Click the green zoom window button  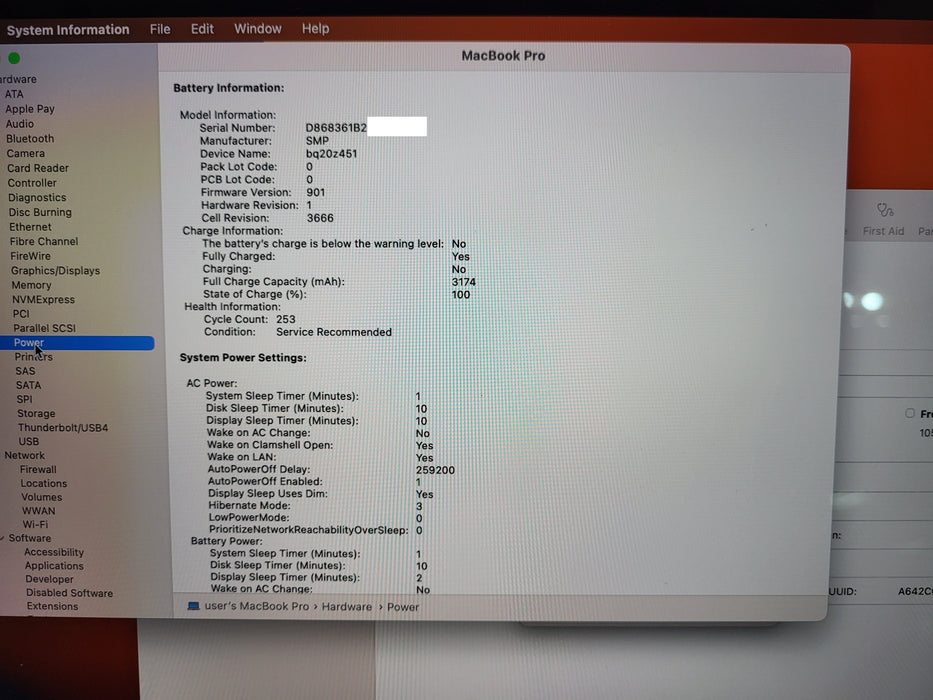pyautogui.click(x=14, y=58)
